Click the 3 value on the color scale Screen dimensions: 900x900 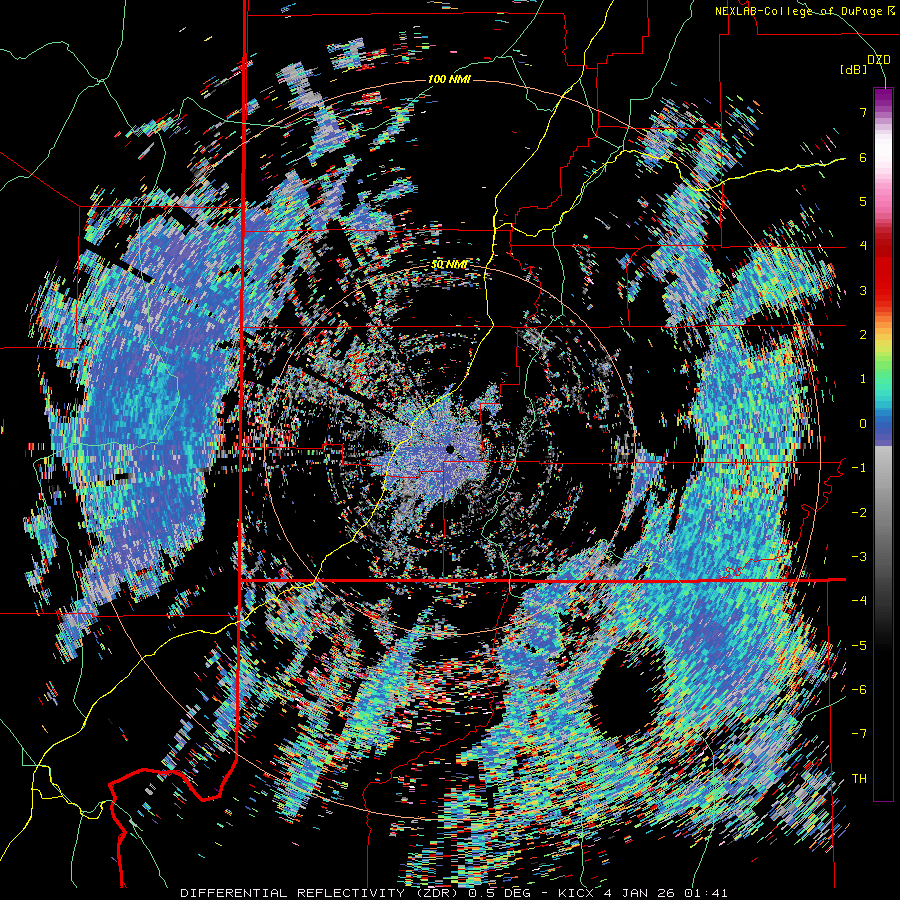click(x=863, y=290)
